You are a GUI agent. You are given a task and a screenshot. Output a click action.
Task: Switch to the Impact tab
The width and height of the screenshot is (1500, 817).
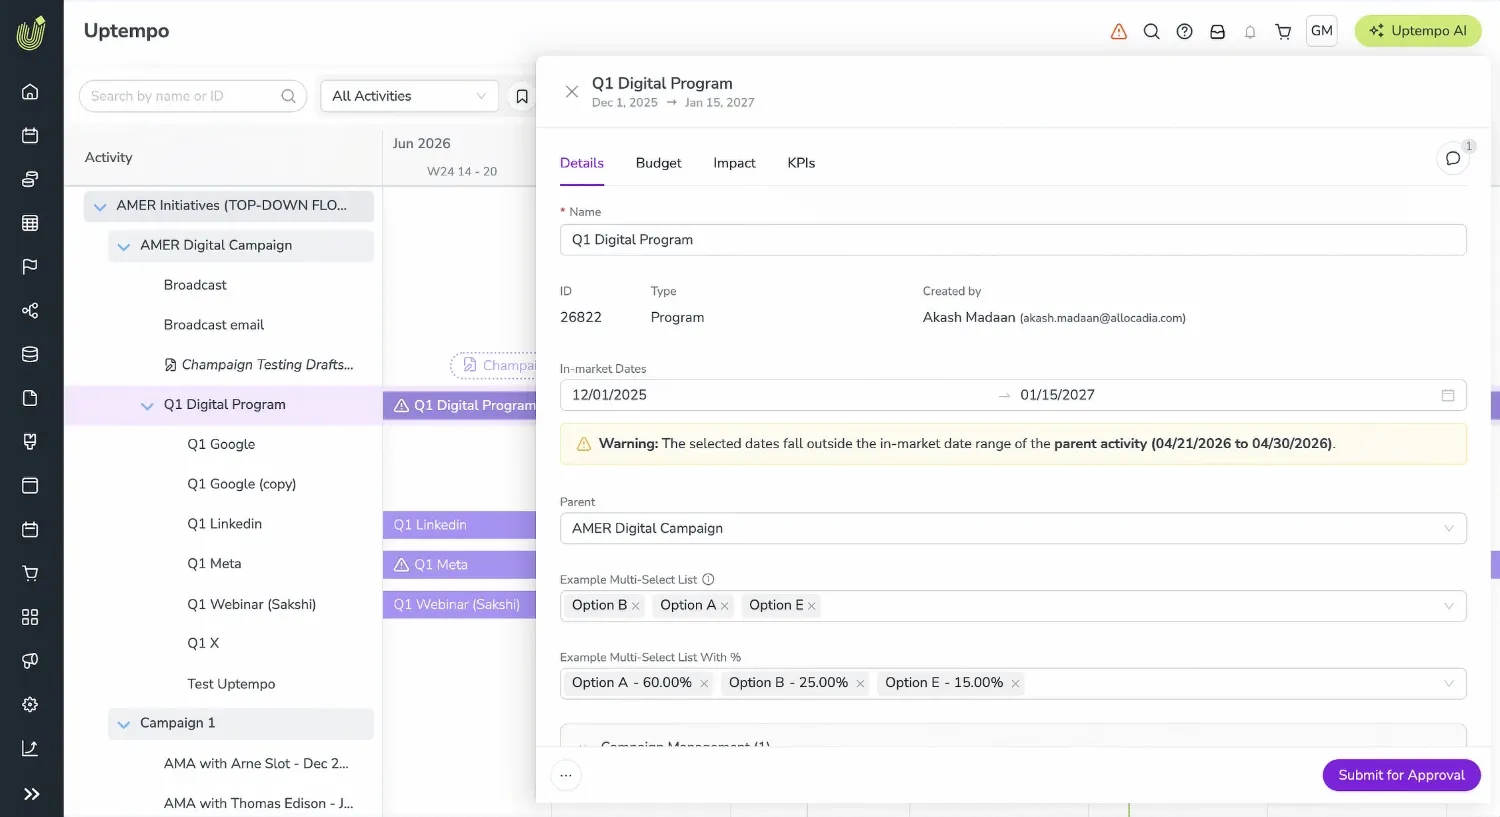click(x=734, y=163)
